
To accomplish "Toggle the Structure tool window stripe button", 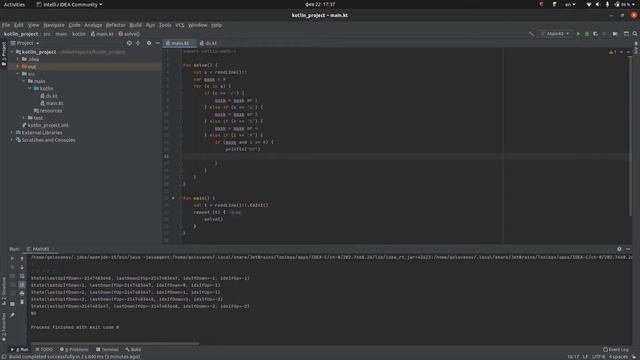I will click(x=4, y=291).
